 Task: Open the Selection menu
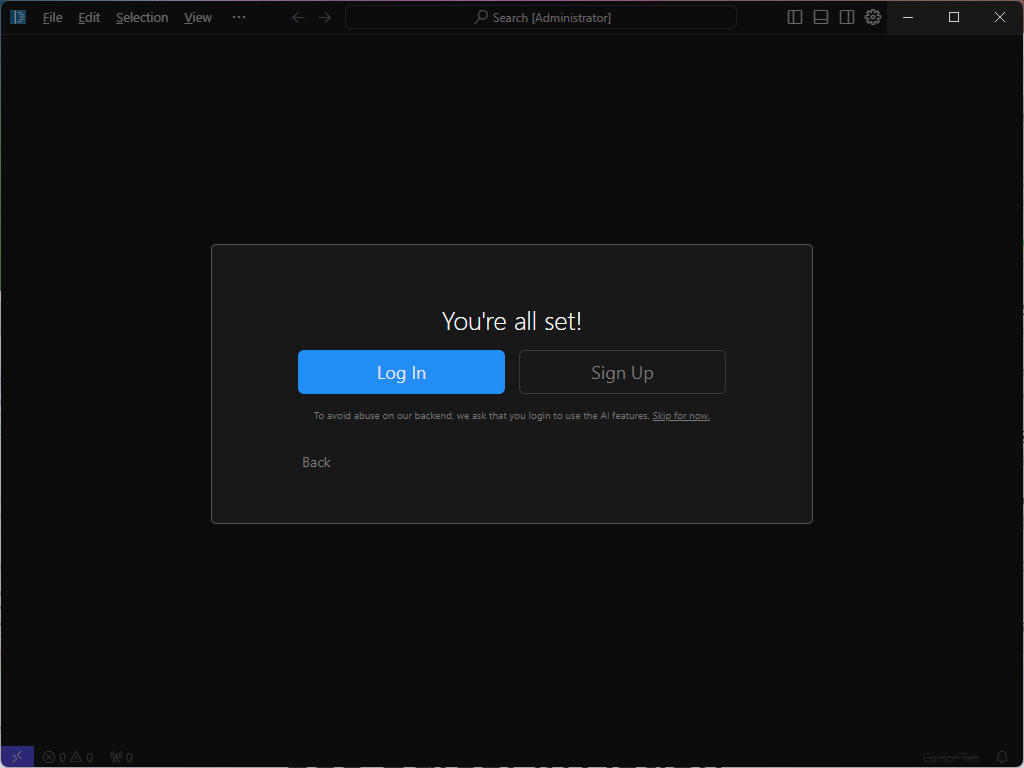tap(142, 18)
